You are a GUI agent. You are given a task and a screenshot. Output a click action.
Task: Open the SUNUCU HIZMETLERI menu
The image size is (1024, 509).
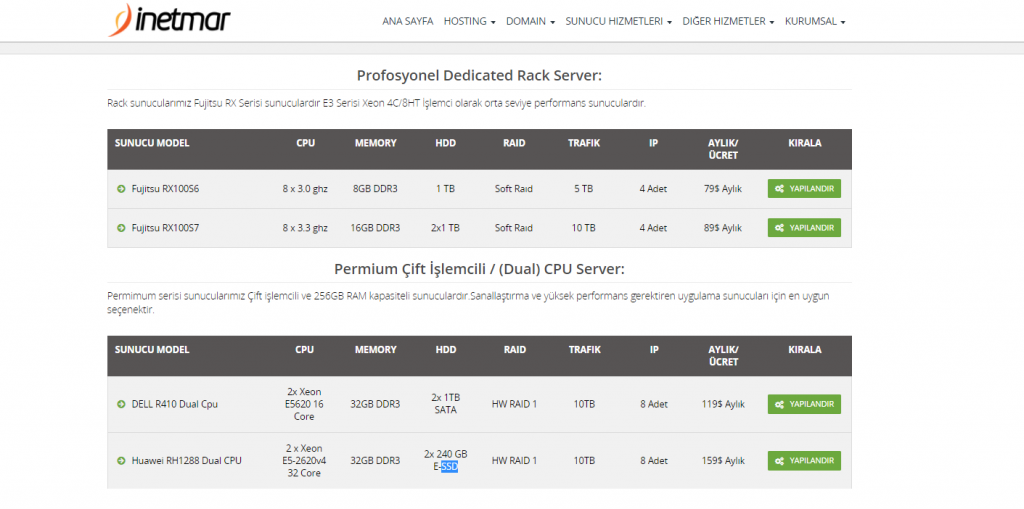tap(618, 21)
